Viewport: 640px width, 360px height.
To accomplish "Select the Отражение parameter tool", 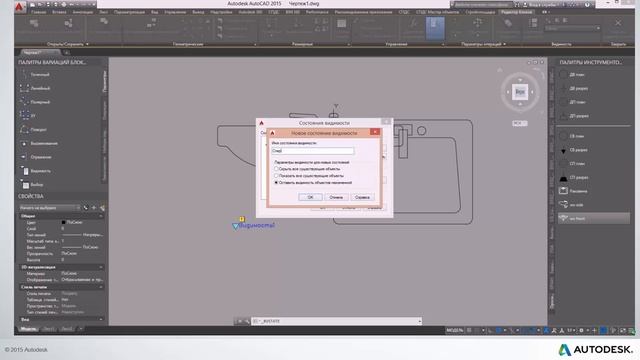I will pyautogui.click(x=36, y=157).
